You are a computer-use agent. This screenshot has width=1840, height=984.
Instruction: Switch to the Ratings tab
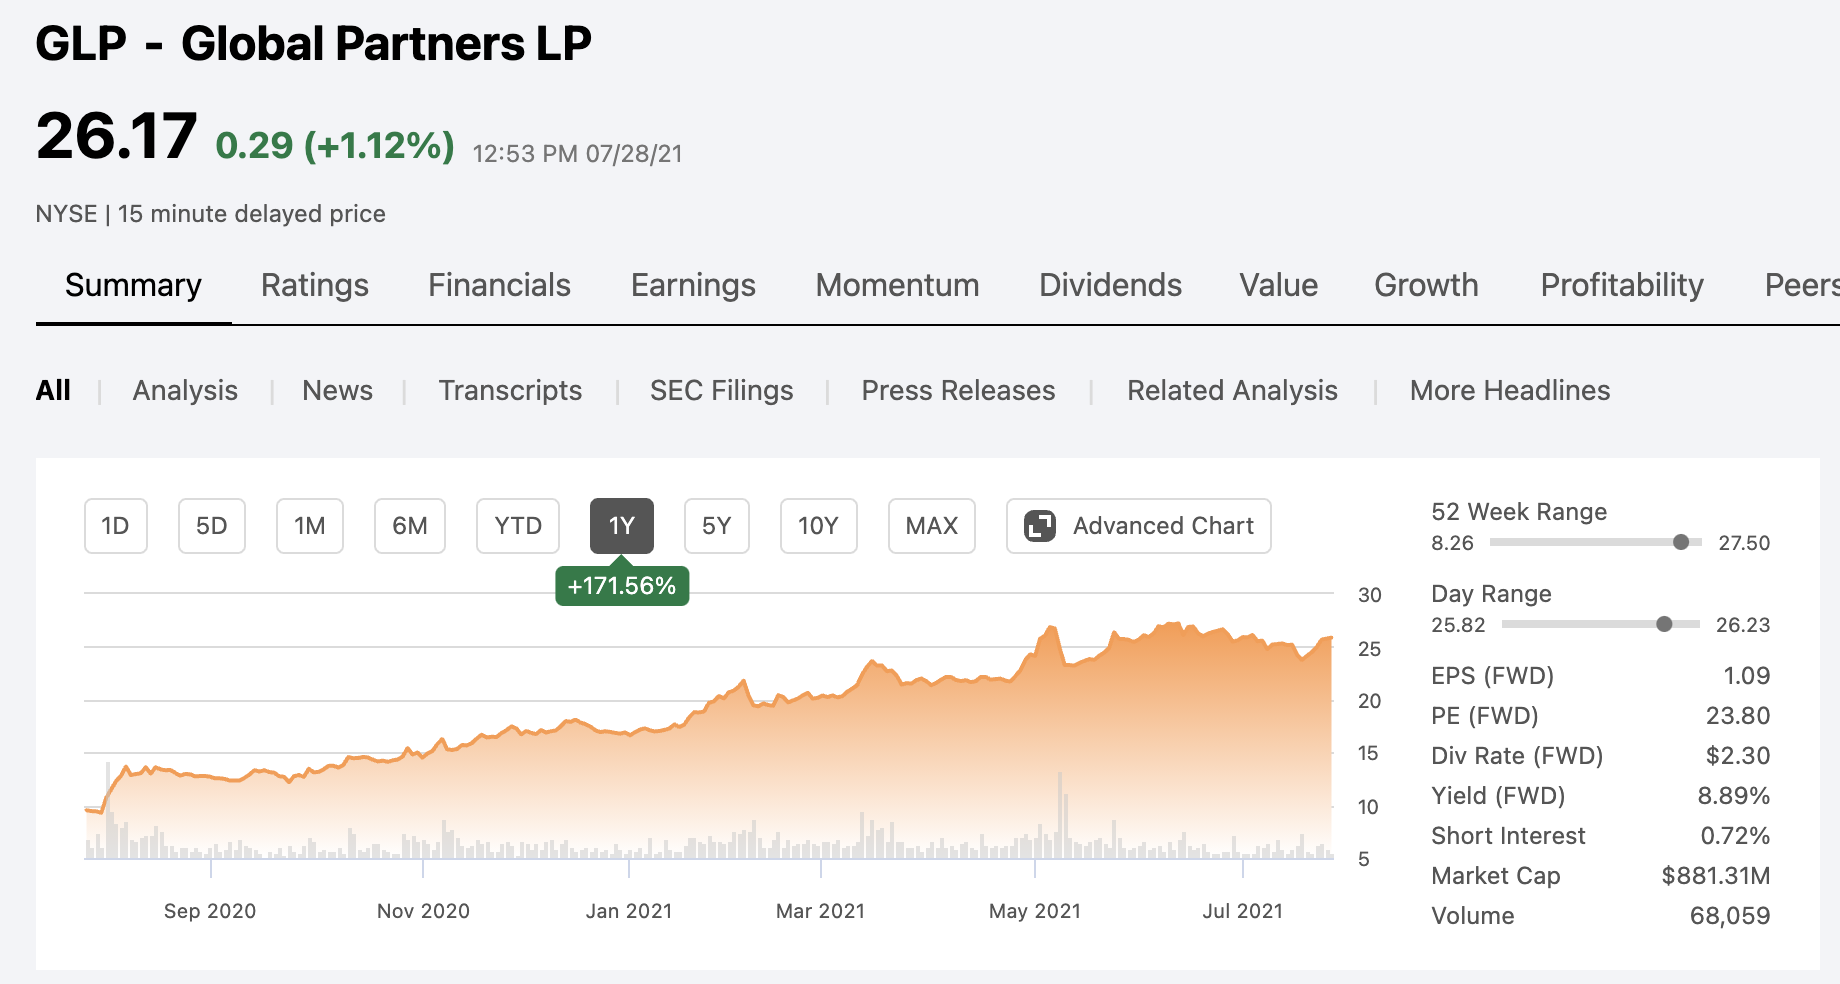[x=314, y=285]
